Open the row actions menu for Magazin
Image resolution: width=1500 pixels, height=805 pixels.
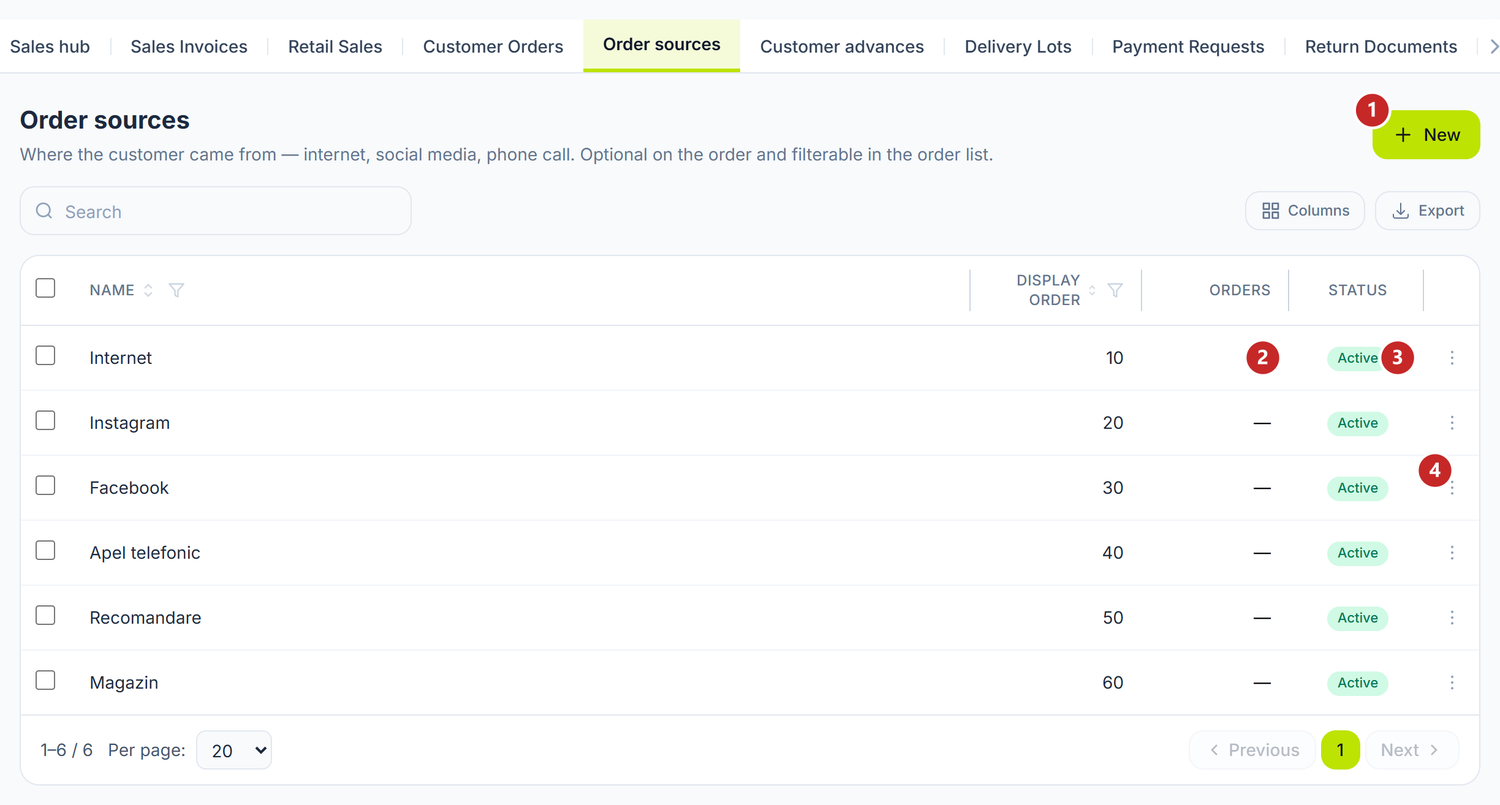point(1452,683)
